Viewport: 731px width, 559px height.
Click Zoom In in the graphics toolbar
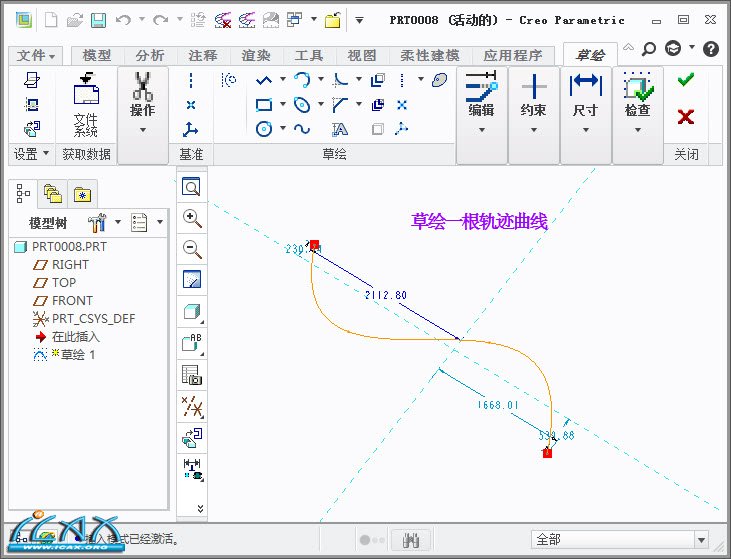click(x=192, y=218)
